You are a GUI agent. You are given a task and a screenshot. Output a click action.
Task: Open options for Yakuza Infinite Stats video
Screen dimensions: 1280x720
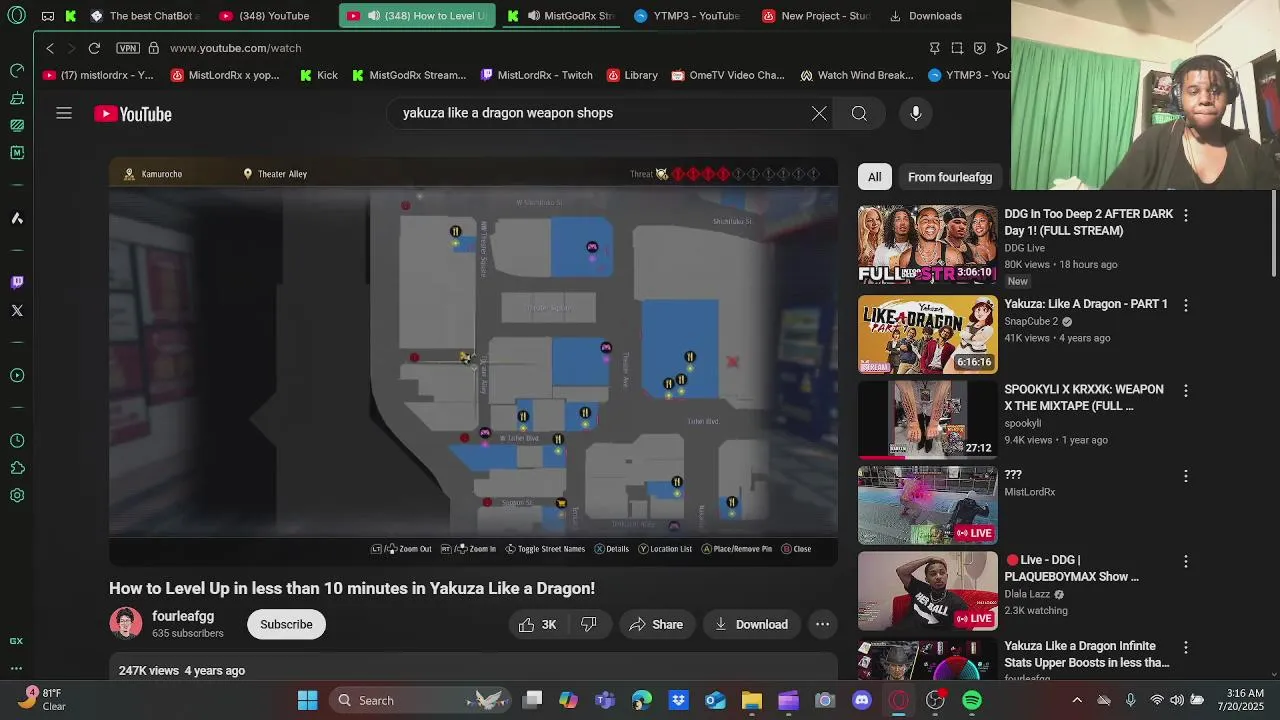[1186, 647]
